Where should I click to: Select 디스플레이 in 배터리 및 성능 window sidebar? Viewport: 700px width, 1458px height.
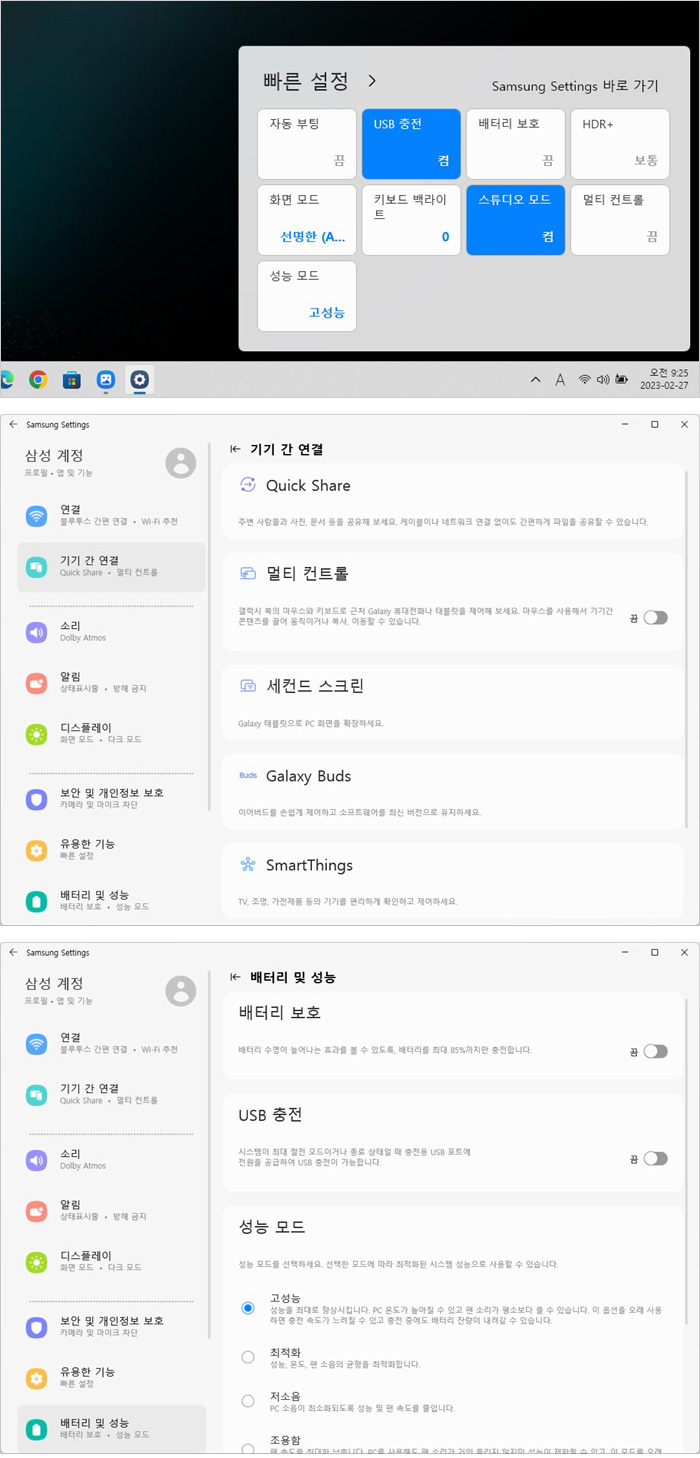111,1261
